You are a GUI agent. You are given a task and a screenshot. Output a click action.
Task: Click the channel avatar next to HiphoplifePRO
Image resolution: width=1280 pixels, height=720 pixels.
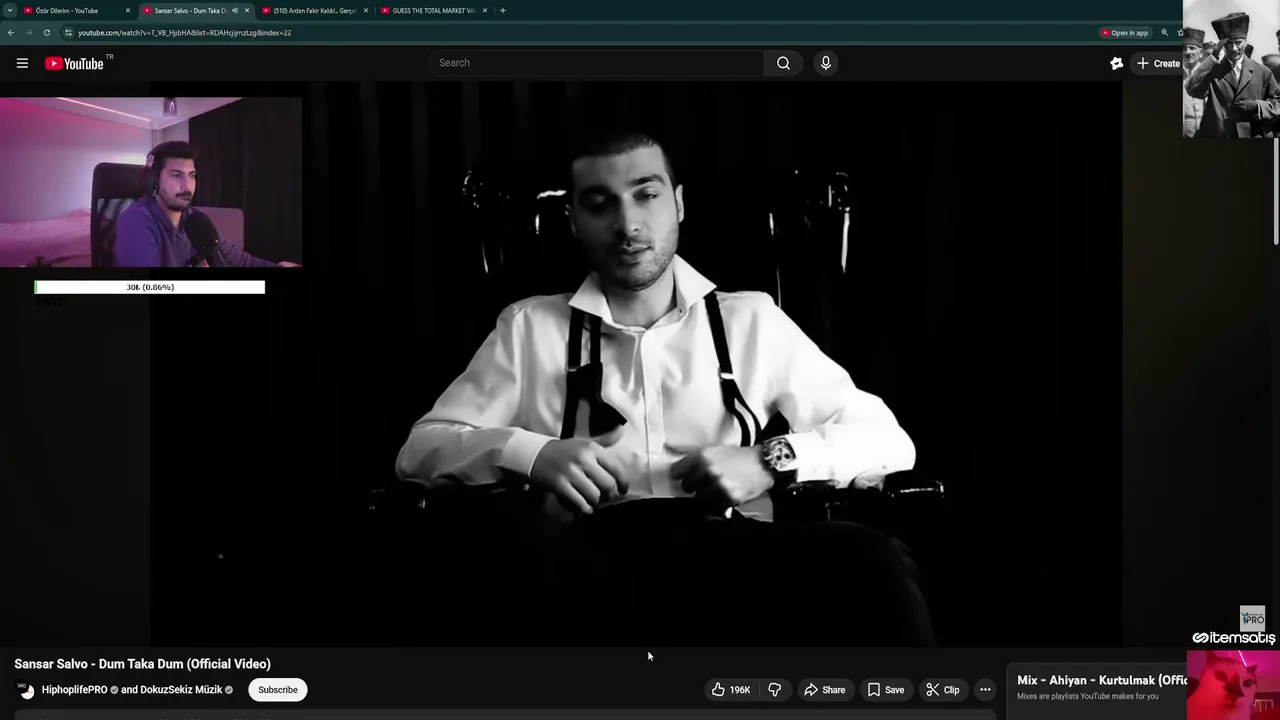pyautogui.click(x=26, y=690)
